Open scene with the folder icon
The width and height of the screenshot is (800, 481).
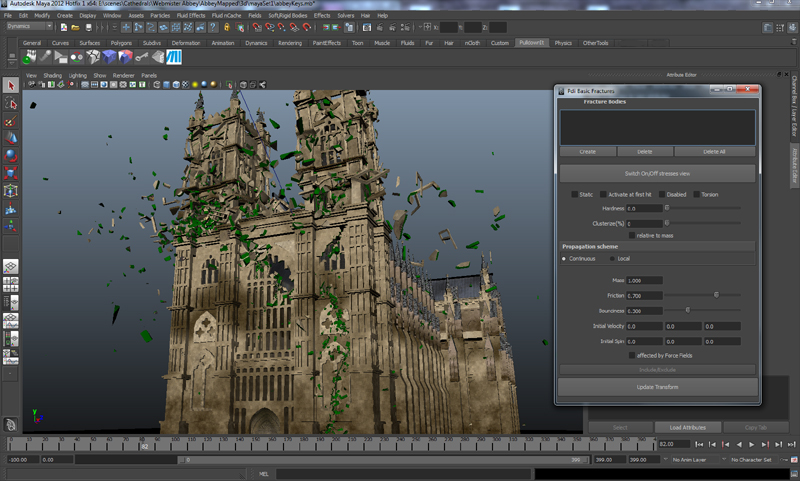tap(76, 27)
